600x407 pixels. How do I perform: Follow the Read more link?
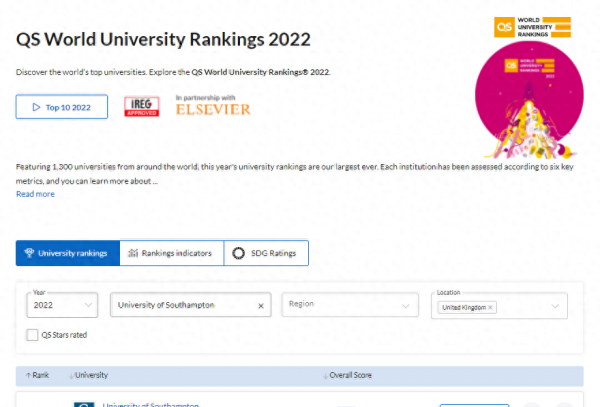click(x=35, y=194)
